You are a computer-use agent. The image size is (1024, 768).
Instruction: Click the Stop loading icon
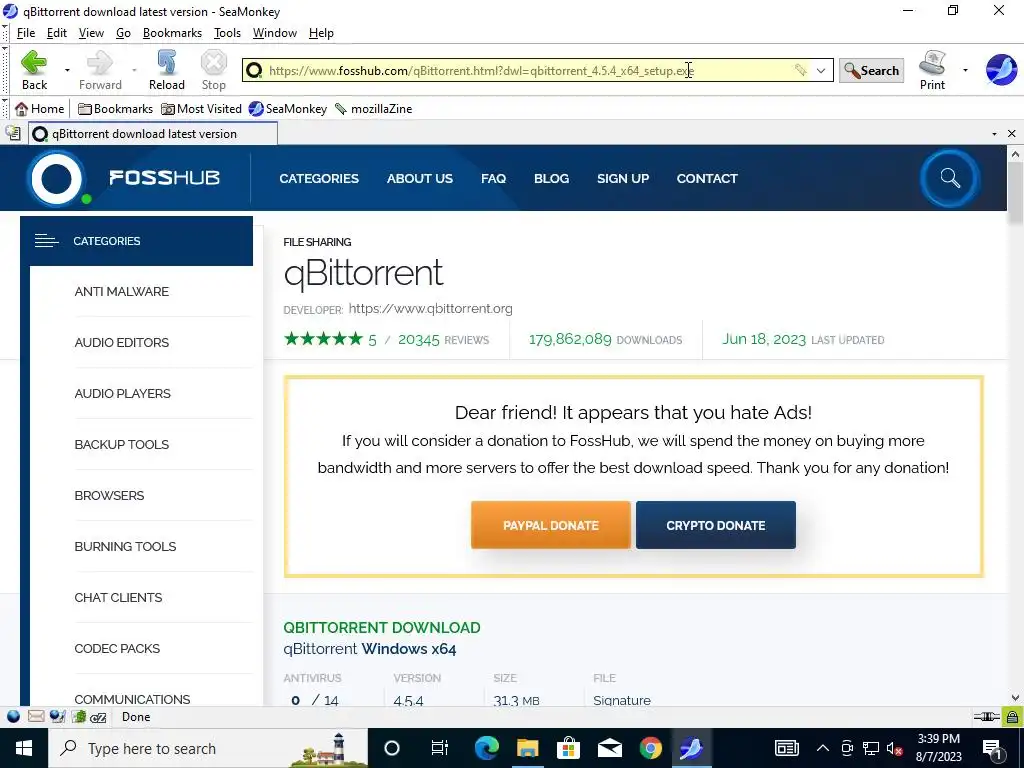214,63
